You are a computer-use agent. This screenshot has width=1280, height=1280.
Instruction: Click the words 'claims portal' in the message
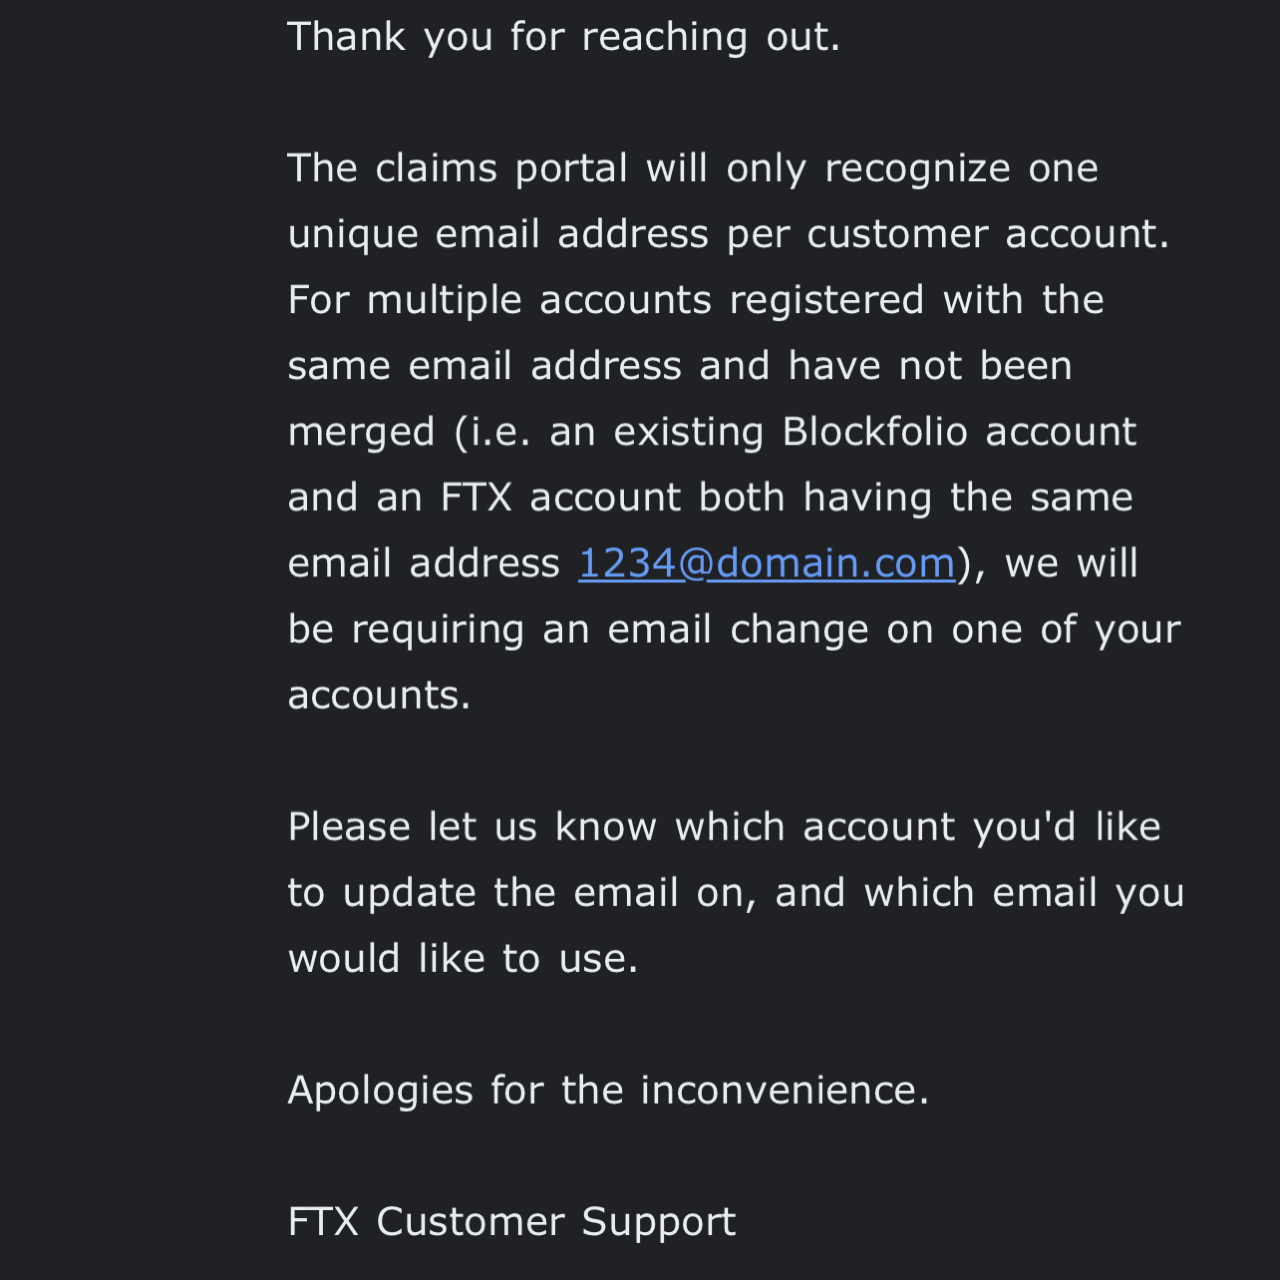[x=502, y=169]
